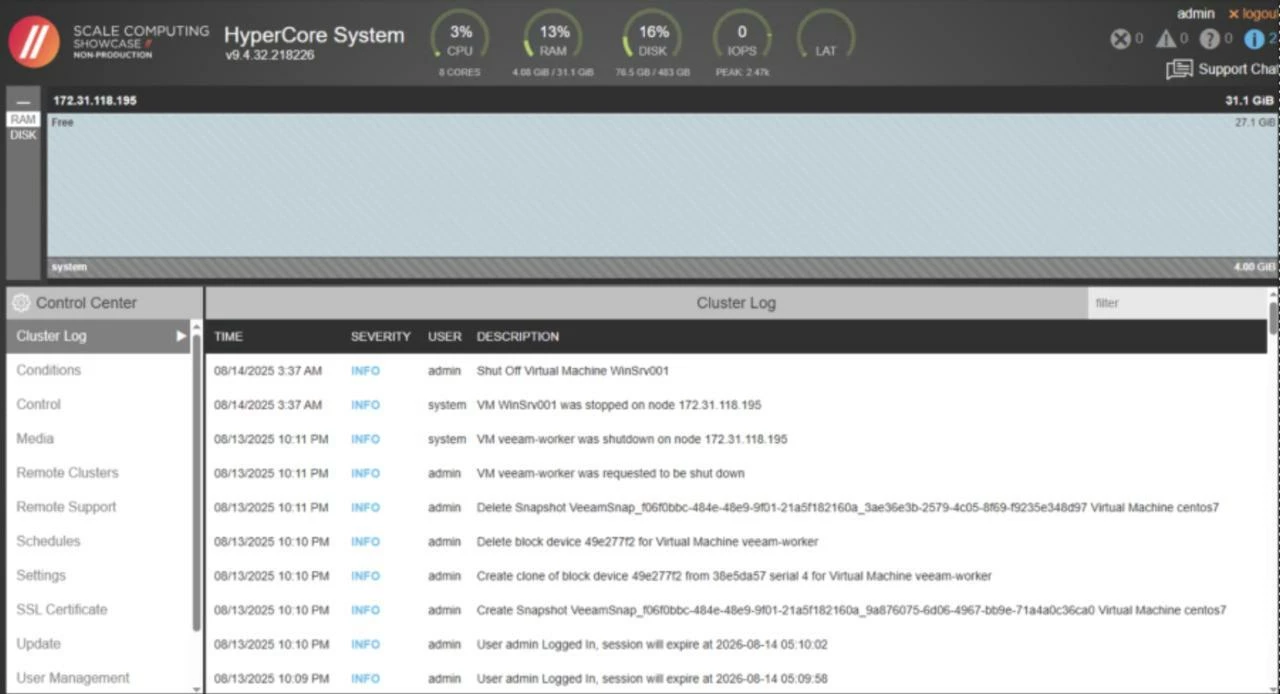1280x694 pixels.
Task: Click version v9.4.32.218226 text
Action: point(270,55)
